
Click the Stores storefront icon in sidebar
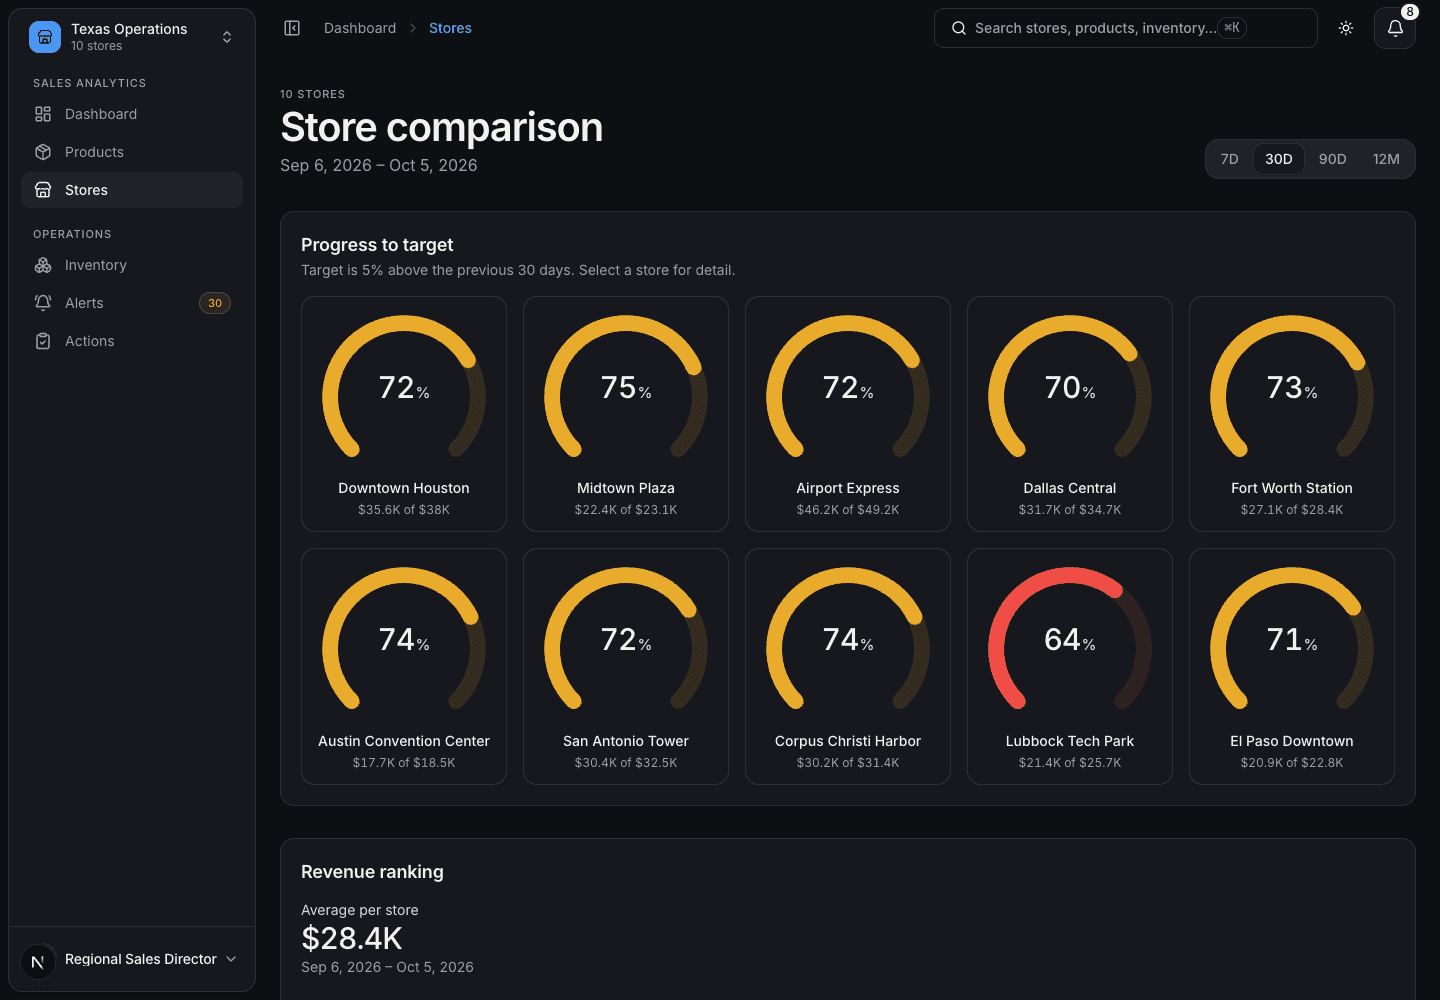(x=43, y=190)
